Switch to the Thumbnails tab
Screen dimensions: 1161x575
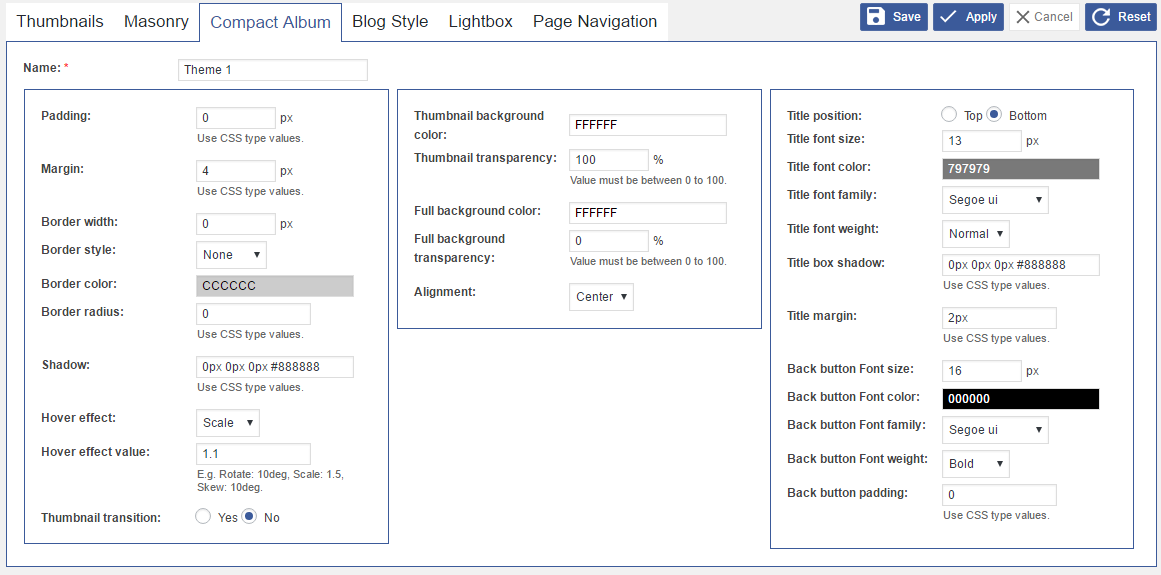pos(60,21)
